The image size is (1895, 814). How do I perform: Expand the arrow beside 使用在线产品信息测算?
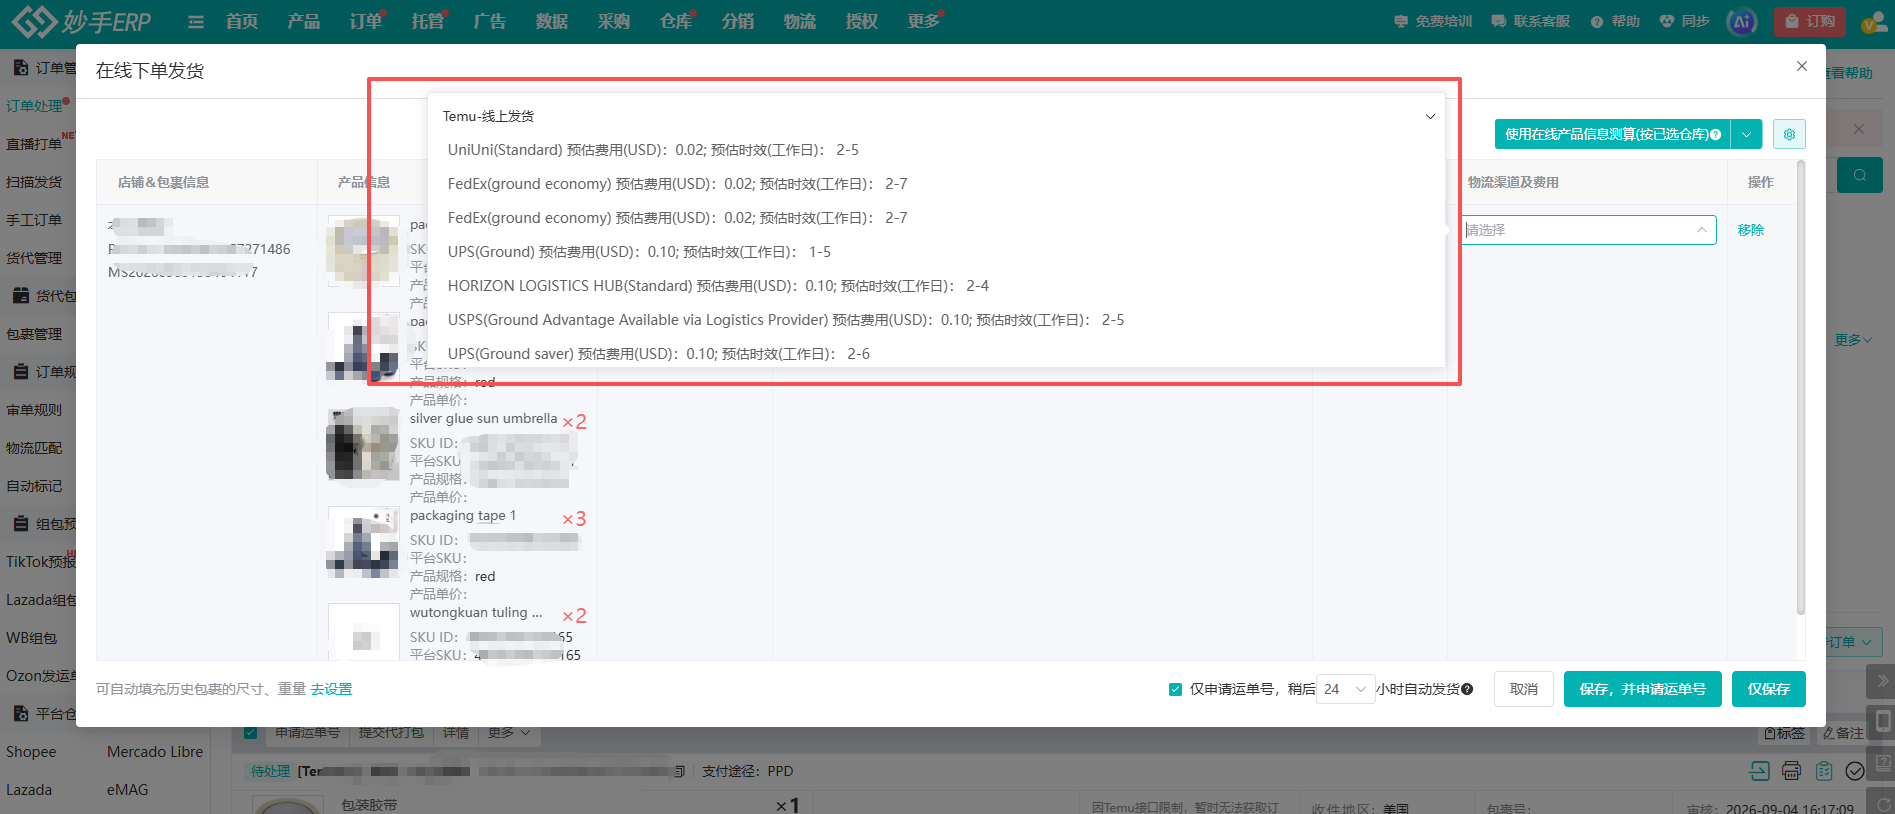click(x=1746, y=134)
